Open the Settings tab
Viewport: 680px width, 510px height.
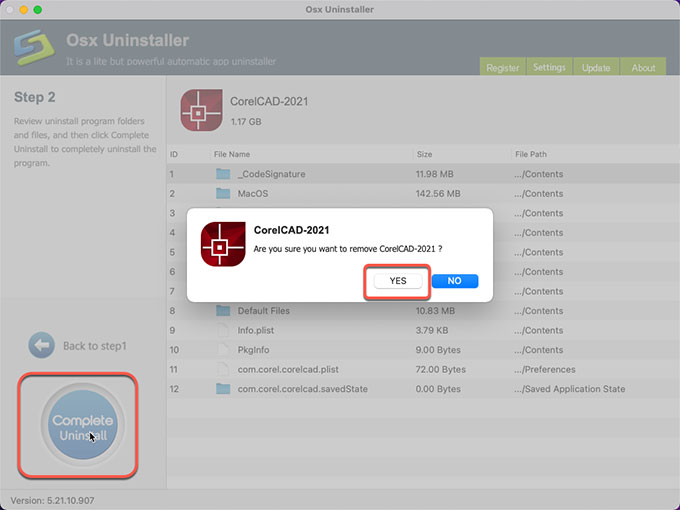(549, 67)
